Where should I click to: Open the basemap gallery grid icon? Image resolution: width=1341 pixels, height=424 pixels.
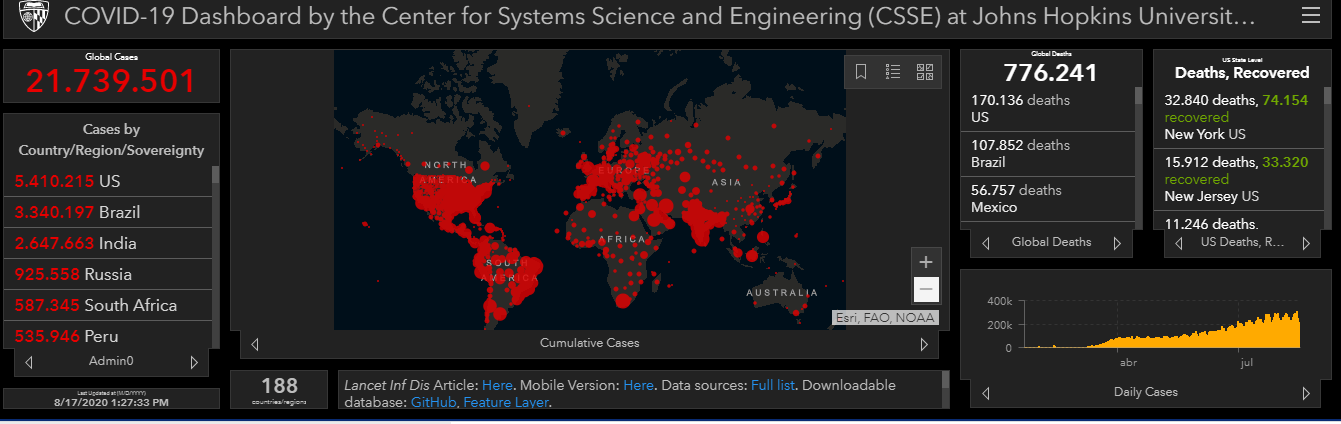pos(925,71)
